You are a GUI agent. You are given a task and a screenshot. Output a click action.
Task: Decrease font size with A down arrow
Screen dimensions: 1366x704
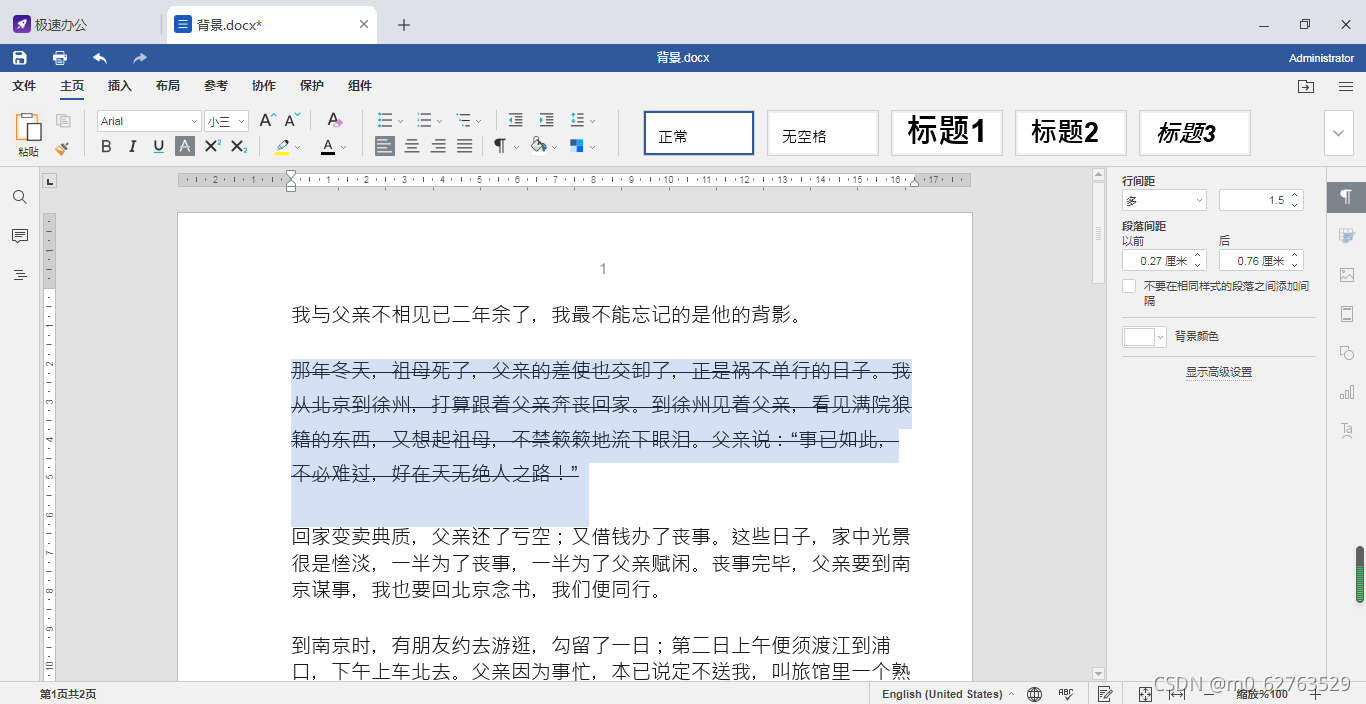(292, 120)
